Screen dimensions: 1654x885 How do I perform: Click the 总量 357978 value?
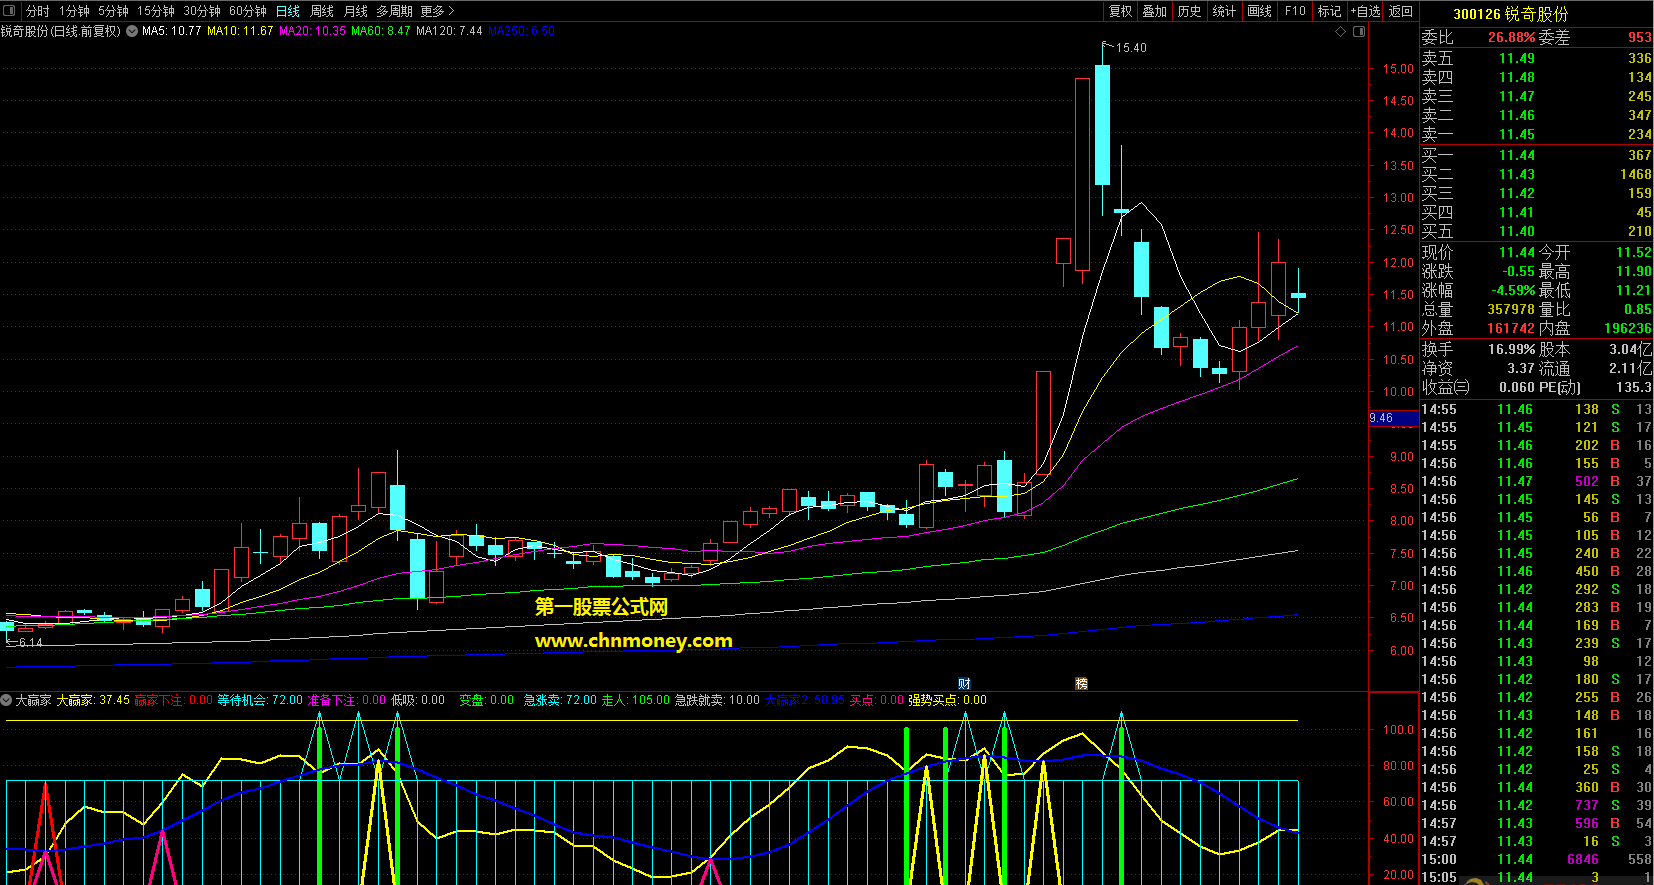click(x=1511, y=310)
